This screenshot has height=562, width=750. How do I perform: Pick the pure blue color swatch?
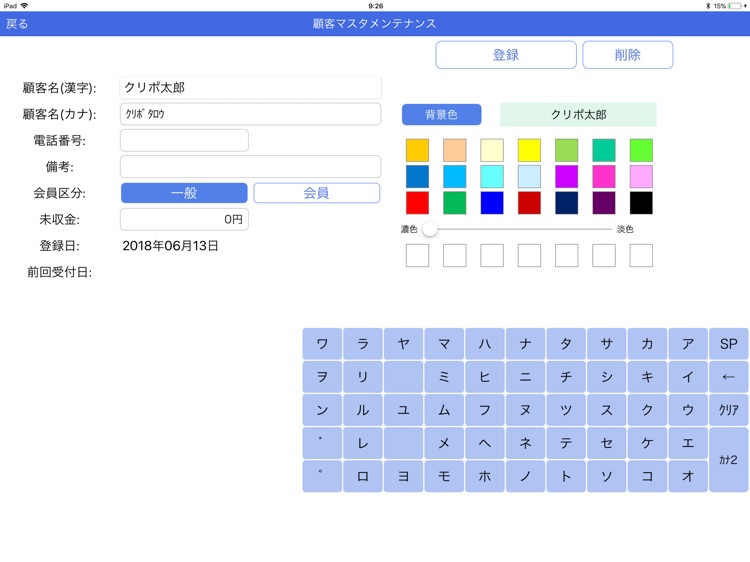(x=492, y=203)
